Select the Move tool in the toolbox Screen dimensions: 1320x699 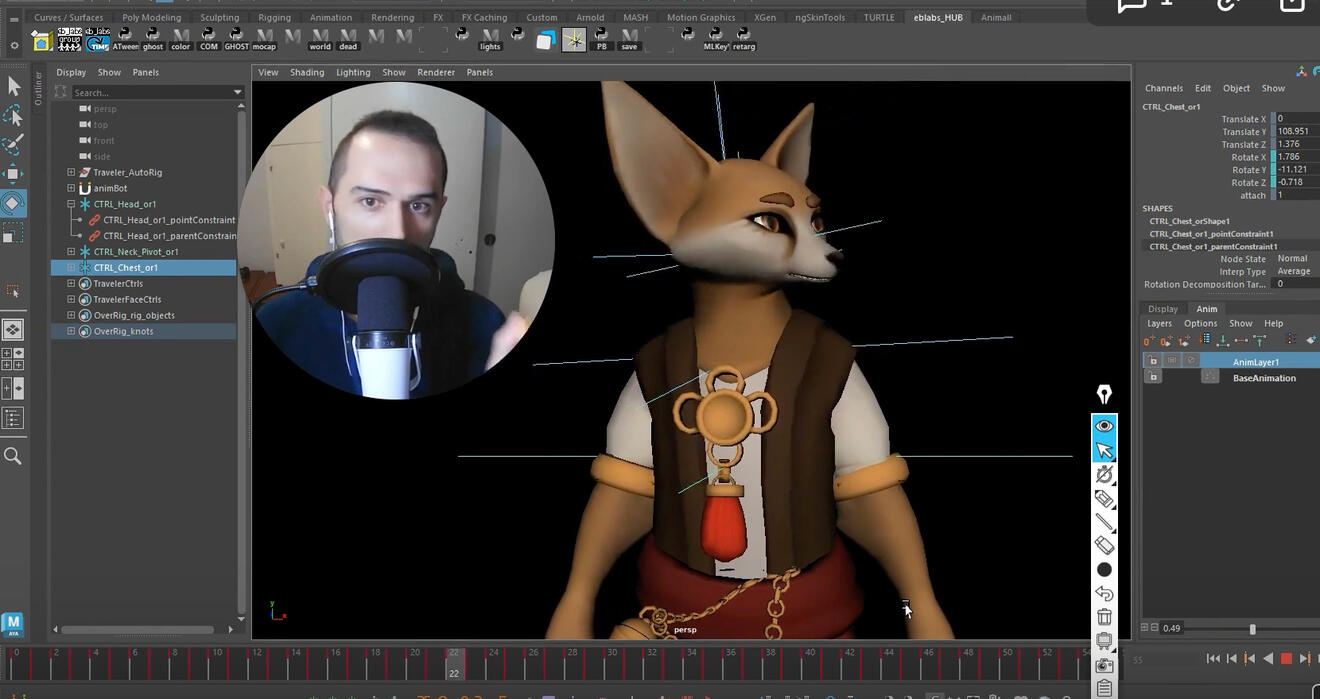click(x=13, y=174)
